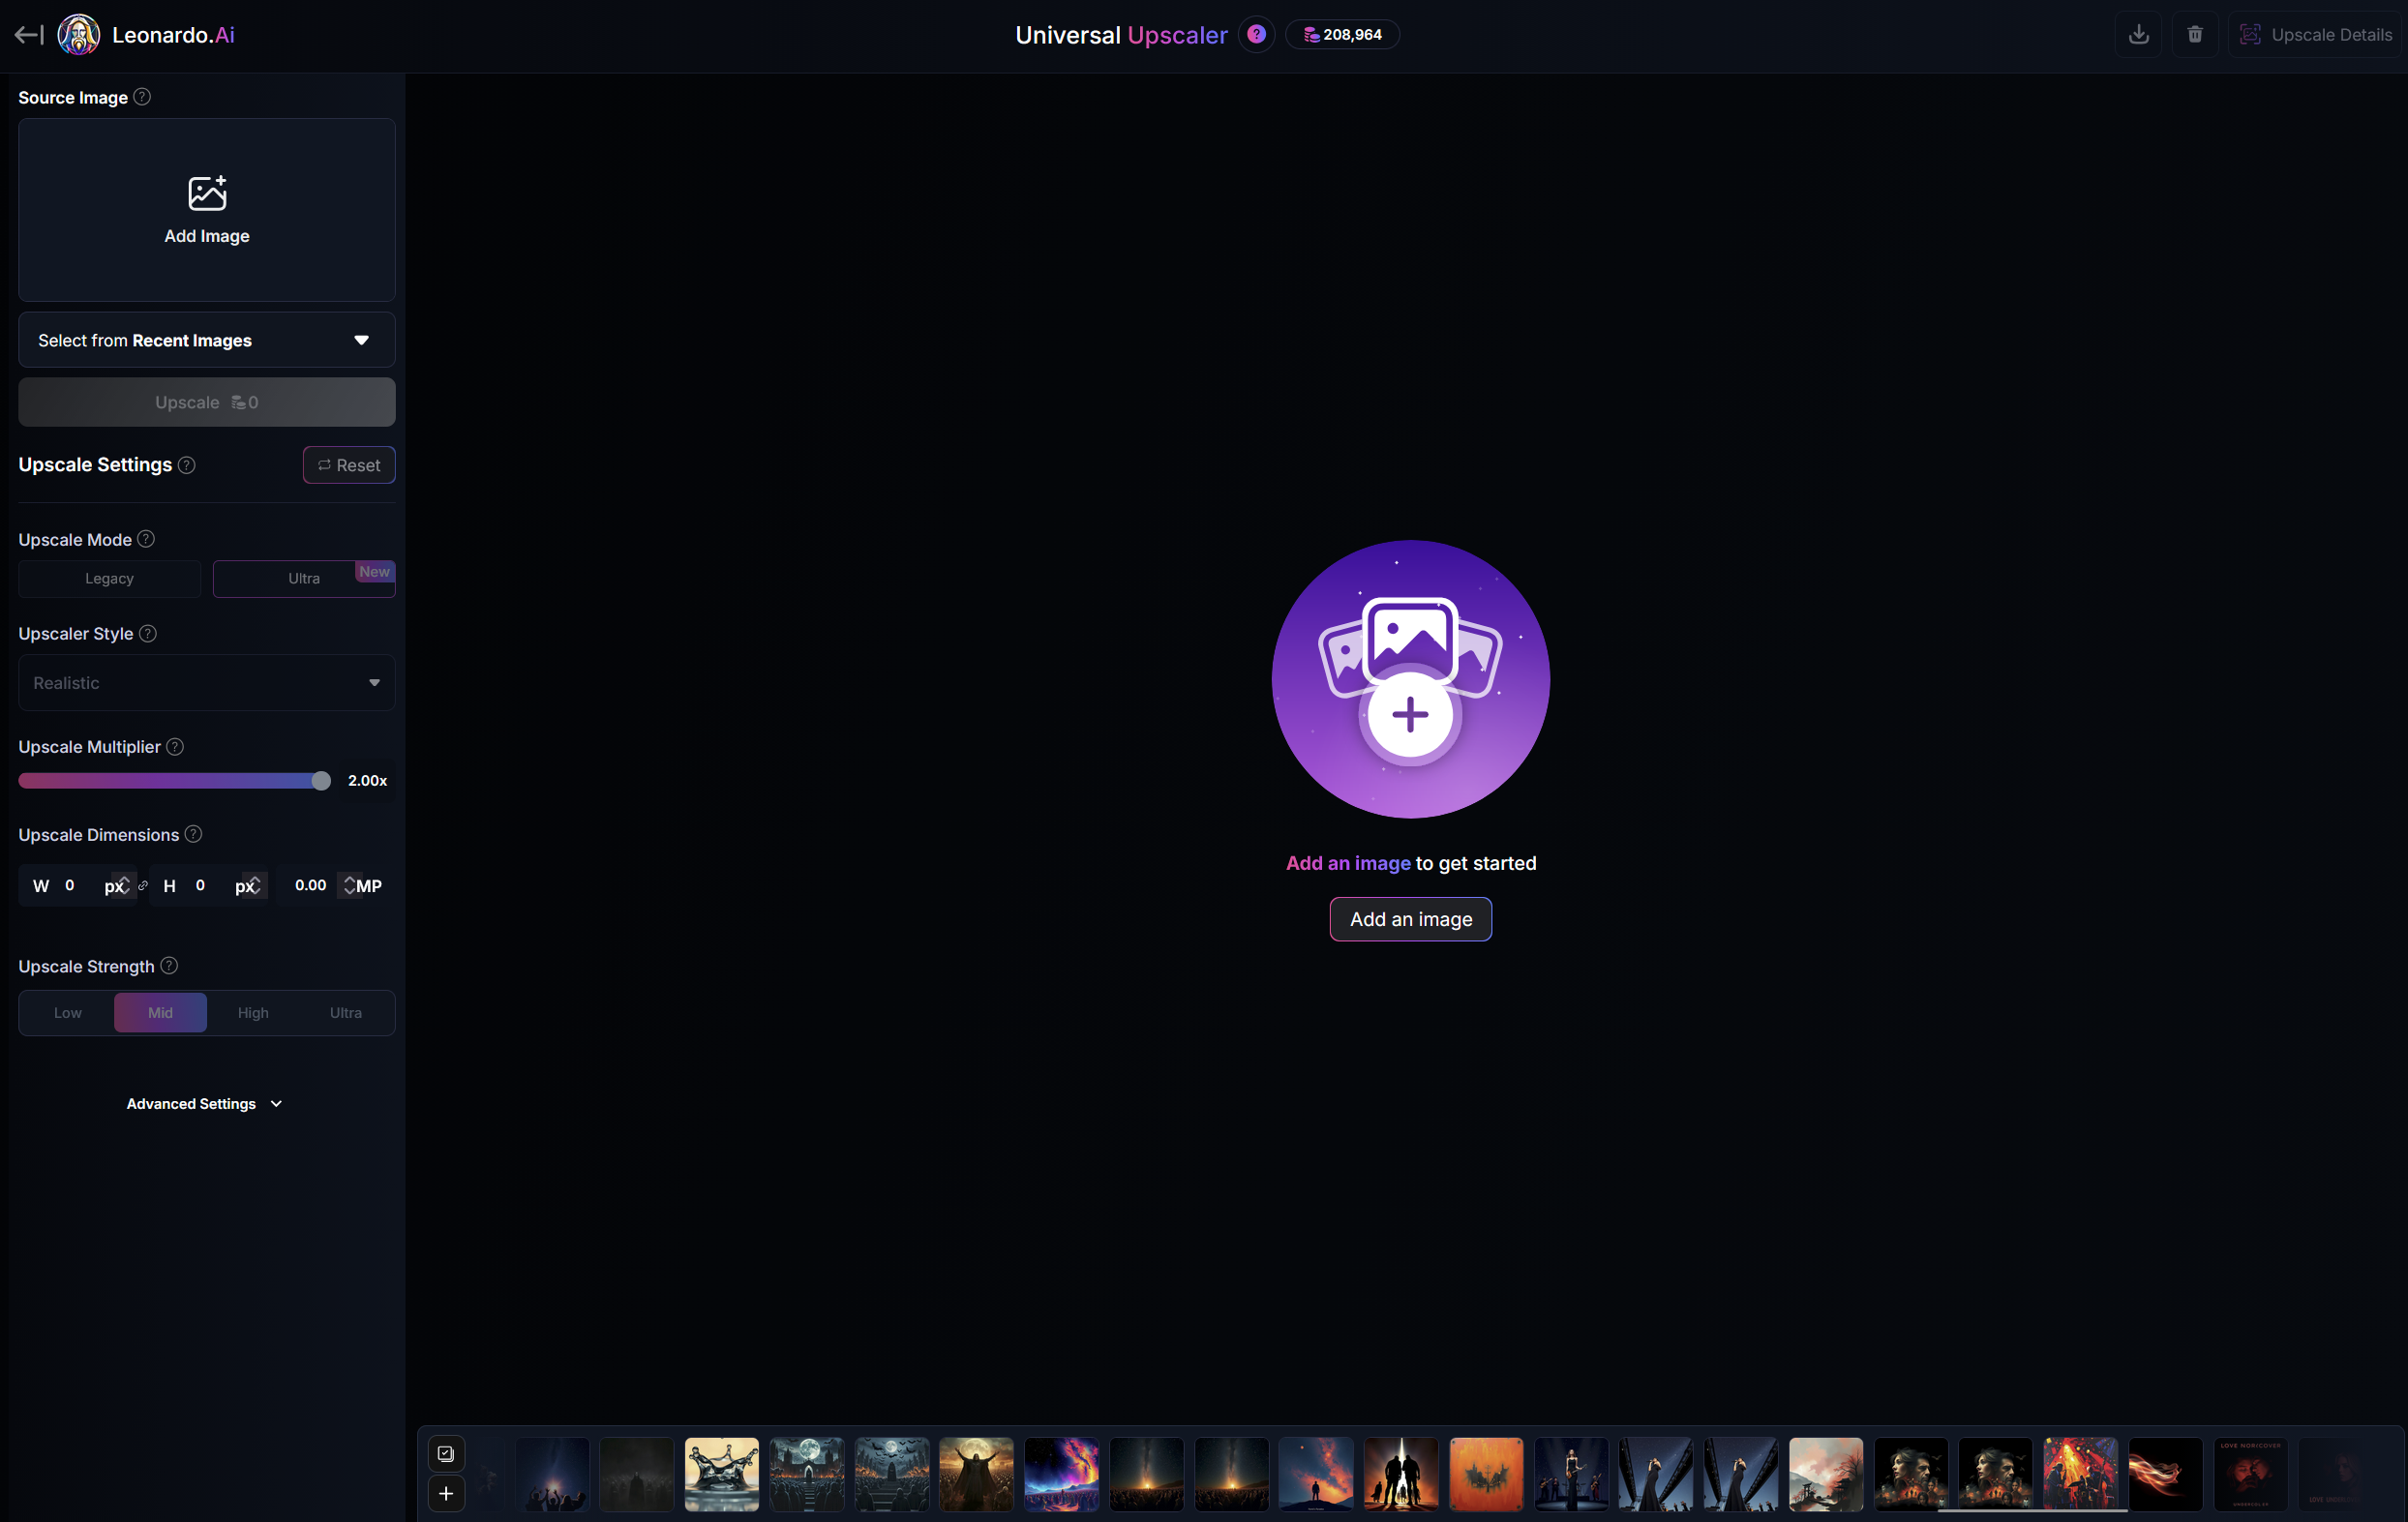Image resolution: width=2408 pixels, height=1522 pixels.
Task: Click the width-height link lock icon
Action: [x=143, y=886]
